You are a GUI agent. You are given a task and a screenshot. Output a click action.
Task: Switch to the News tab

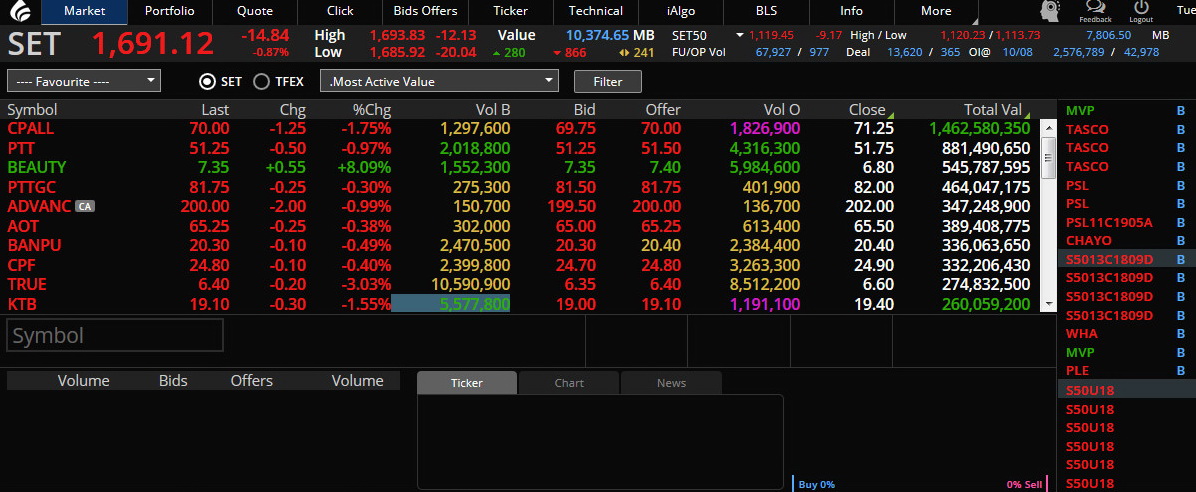click(x=671, y=383)
